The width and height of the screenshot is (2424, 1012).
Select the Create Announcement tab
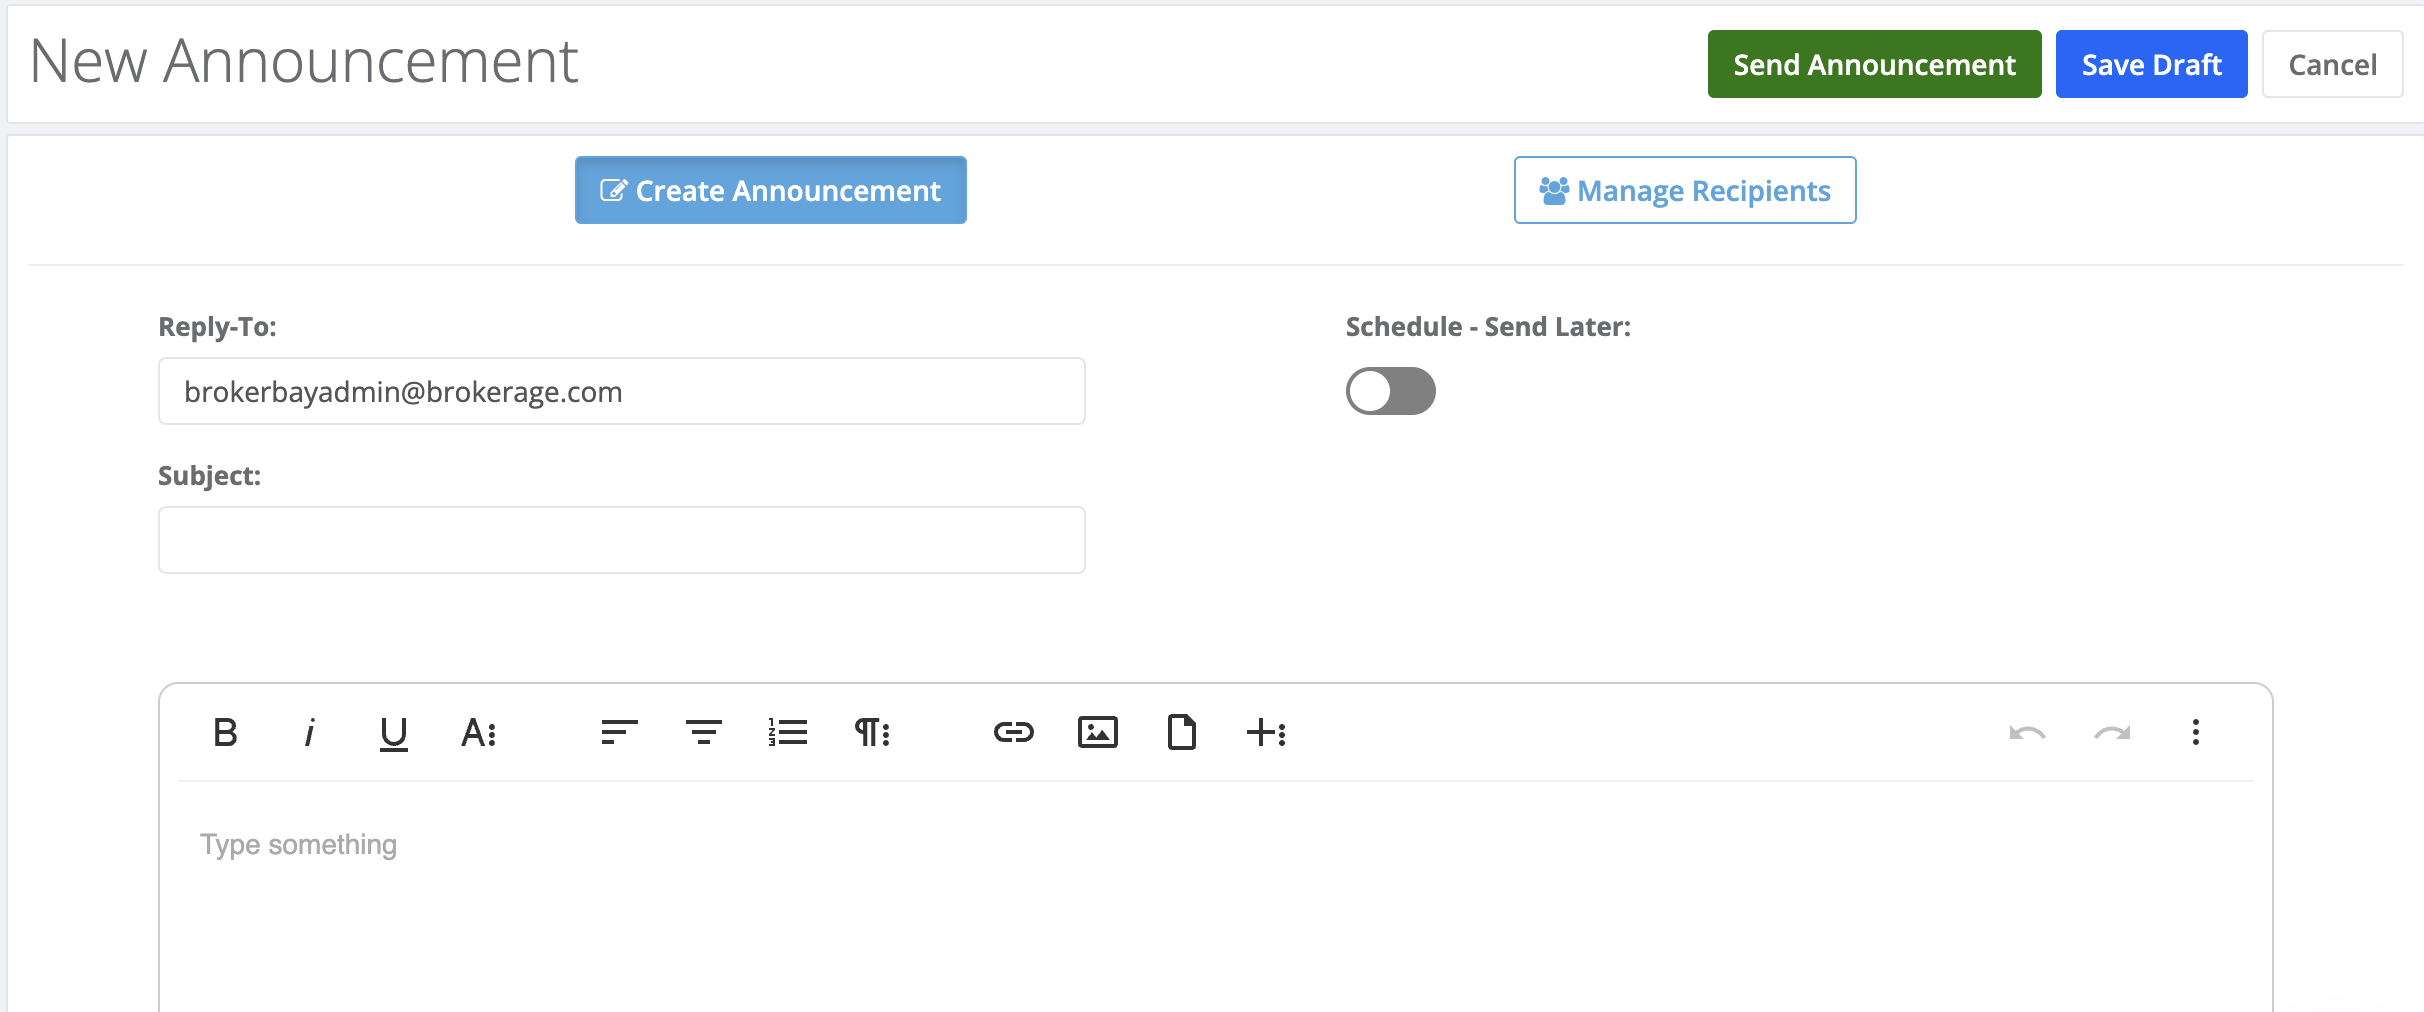coord(771,190)
